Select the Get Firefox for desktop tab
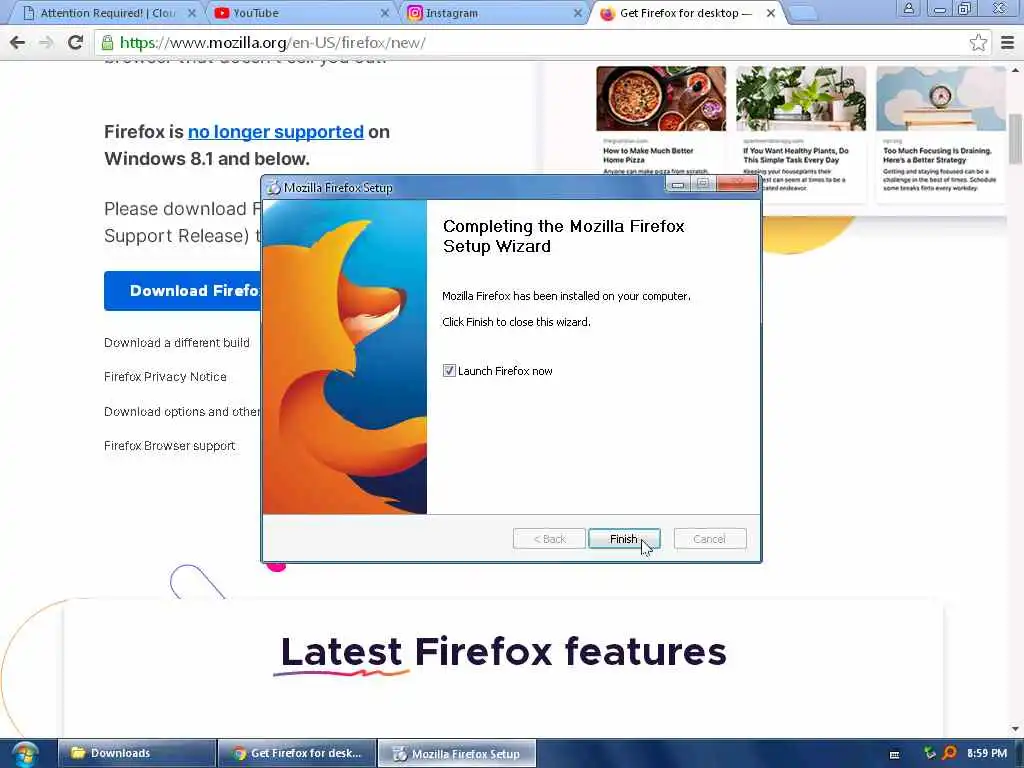 click(x=686, y=13)
